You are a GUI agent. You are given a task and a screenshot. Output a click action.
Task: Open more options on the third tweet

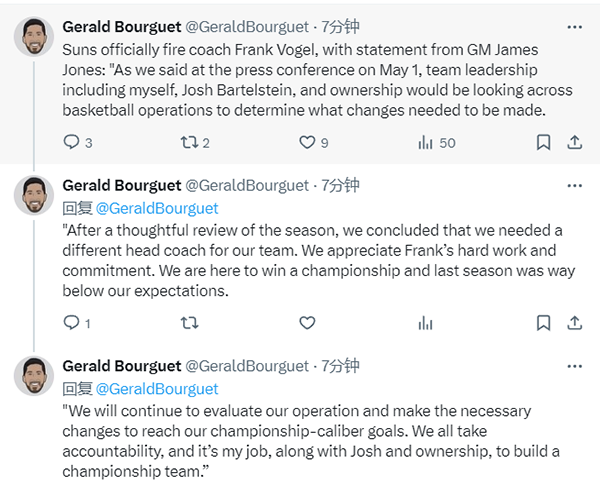coord(574,367)
